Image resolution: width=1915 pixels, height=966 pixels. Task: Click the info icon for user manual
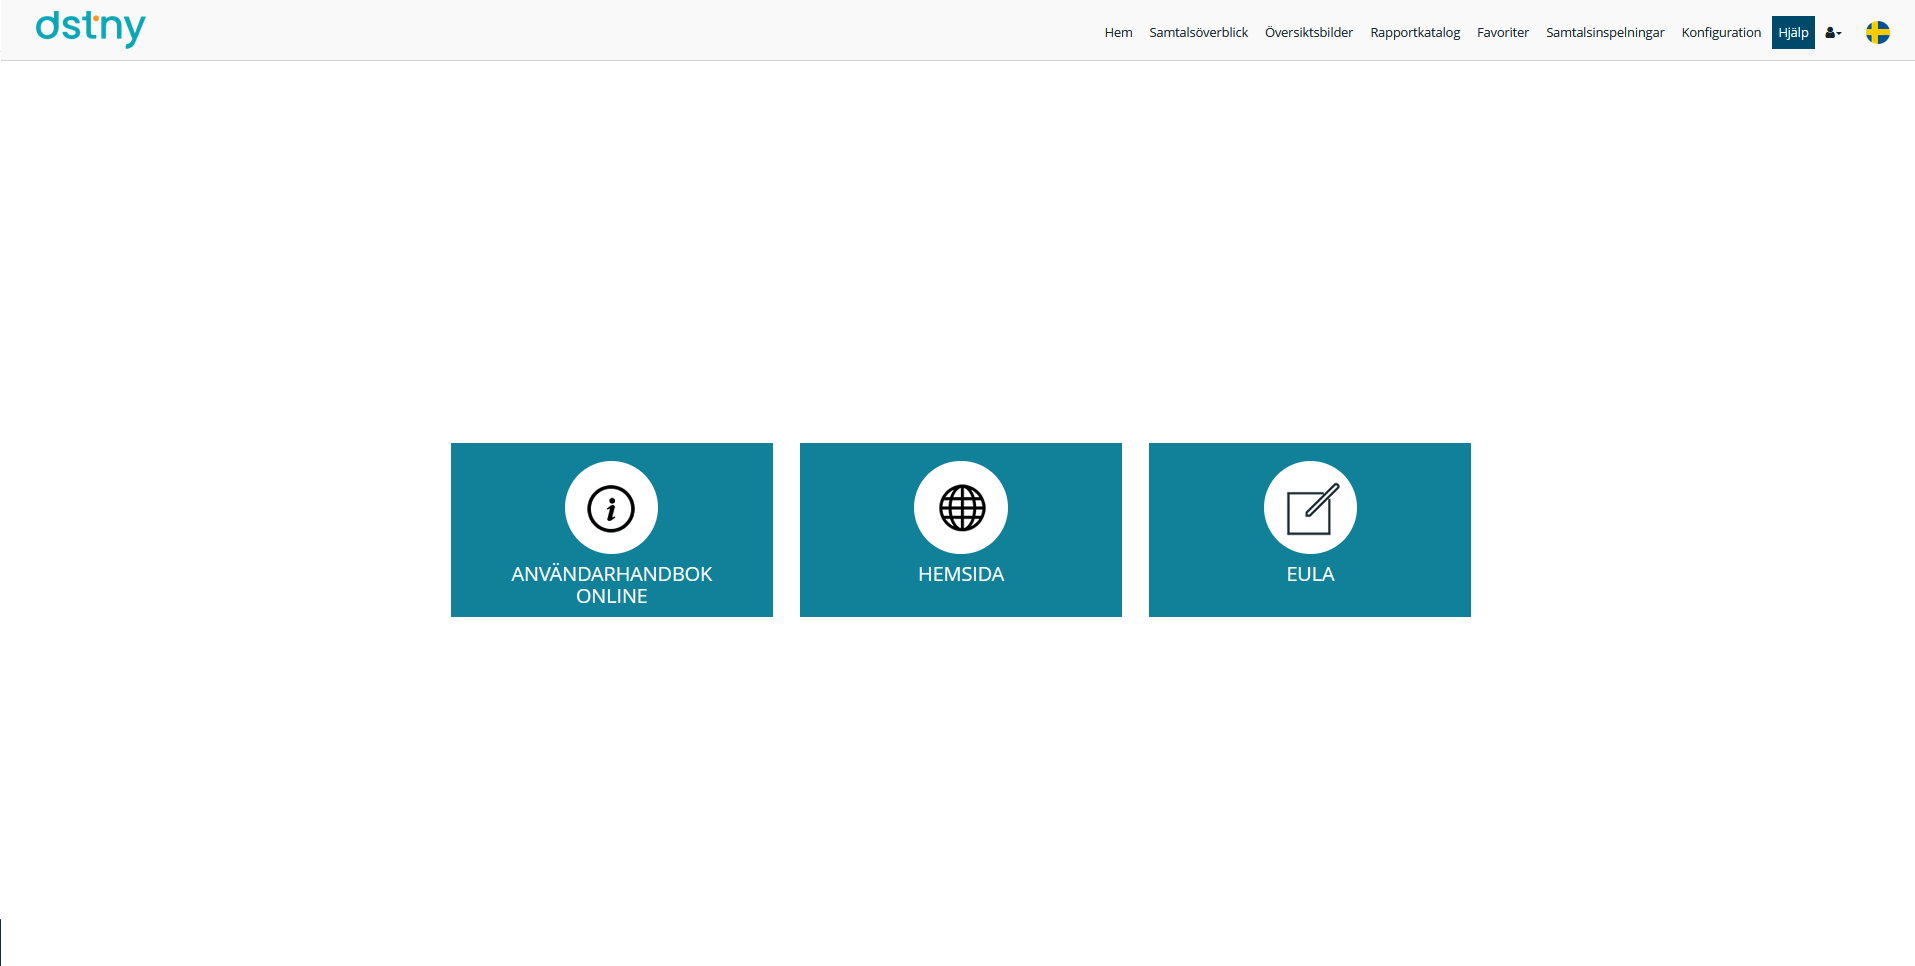click(611, 508)
